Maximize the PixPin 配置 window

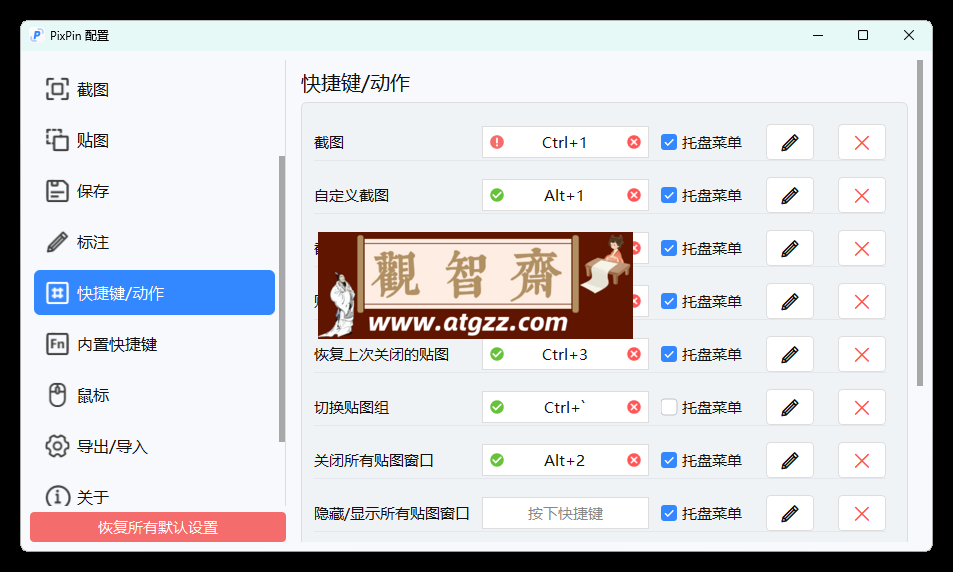862,35
